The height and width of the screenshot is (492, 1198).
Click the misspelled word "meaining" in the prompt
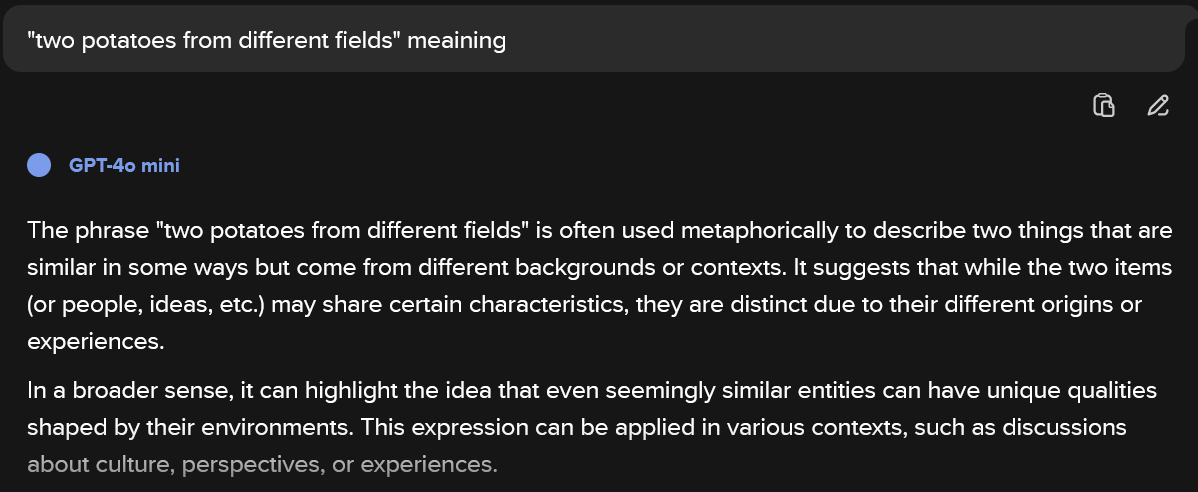456,40
